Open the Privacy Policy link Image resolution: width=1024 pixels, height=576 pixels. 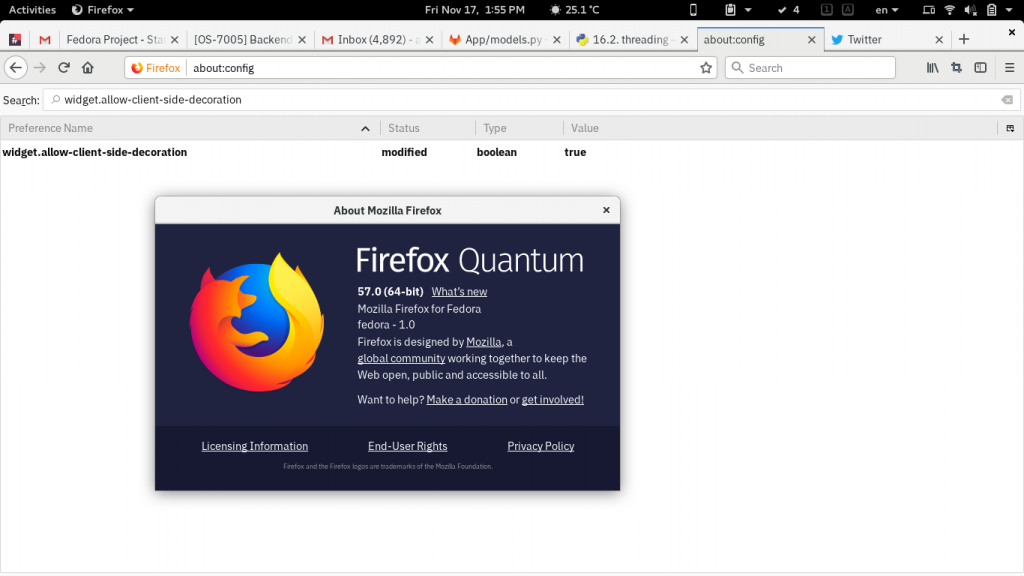pyautogui.click(x=541, y=446)
